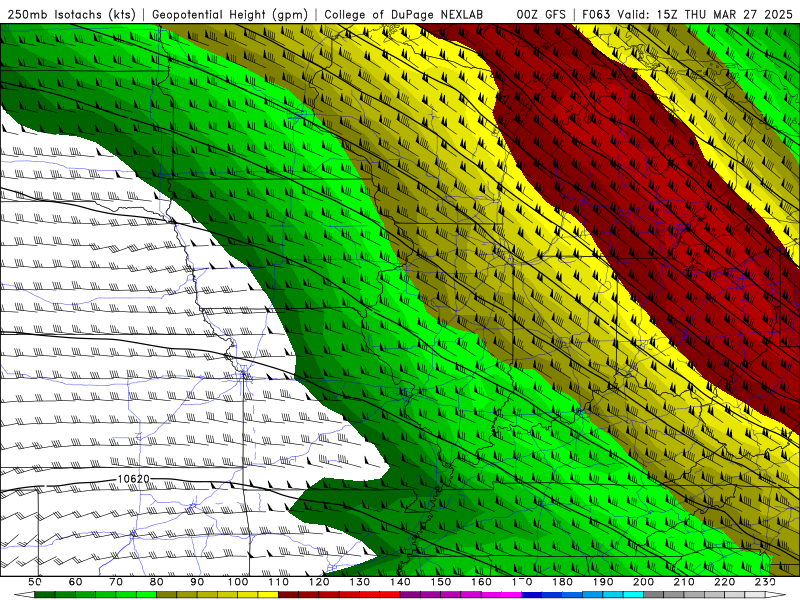Click the 100 tick label on colorbar

click(238, 582)
